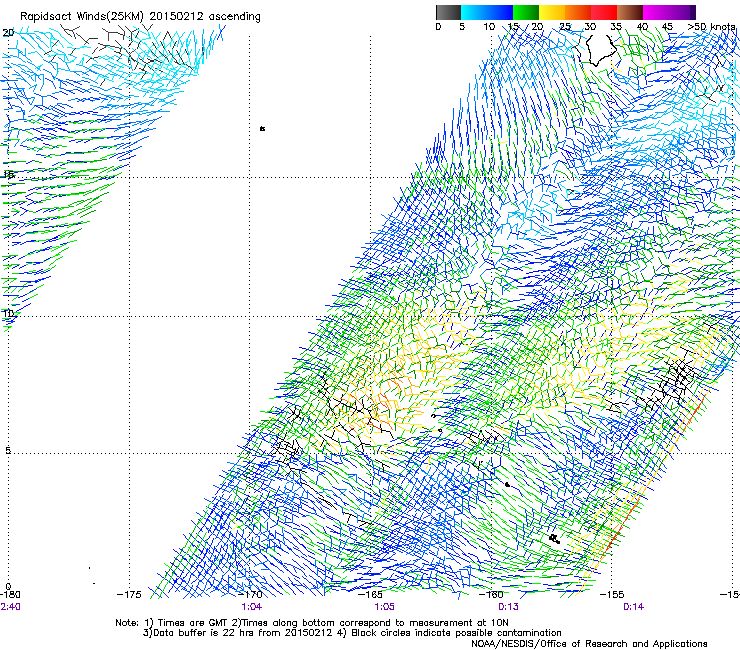
Task: Click the purple time label 1:05
Action: (x=384, y=607)
